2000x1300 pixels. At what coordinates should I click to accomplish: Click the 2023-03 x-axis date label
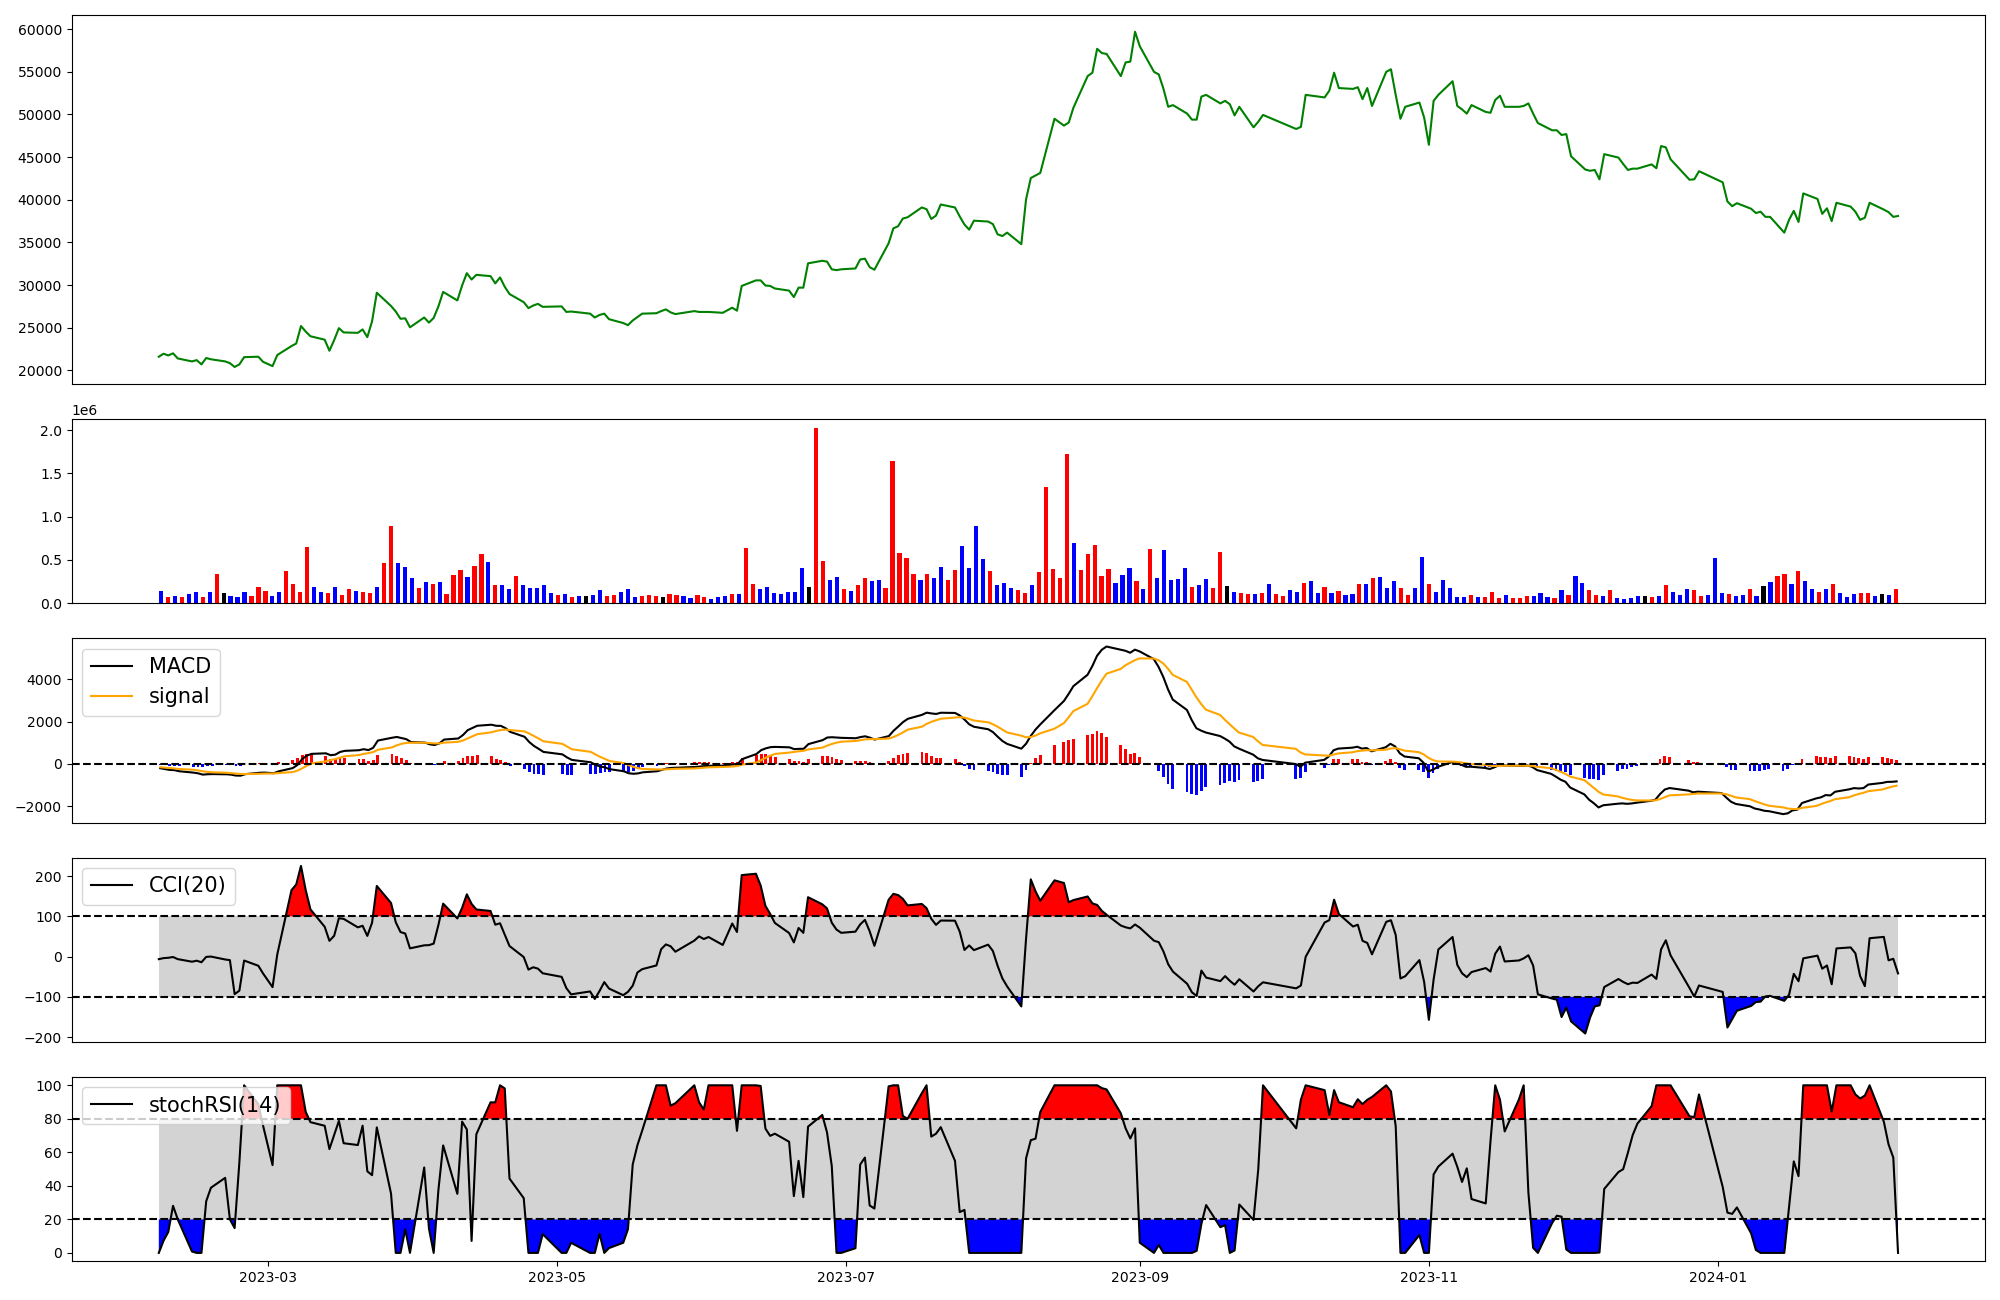[x=268, y=1277]
